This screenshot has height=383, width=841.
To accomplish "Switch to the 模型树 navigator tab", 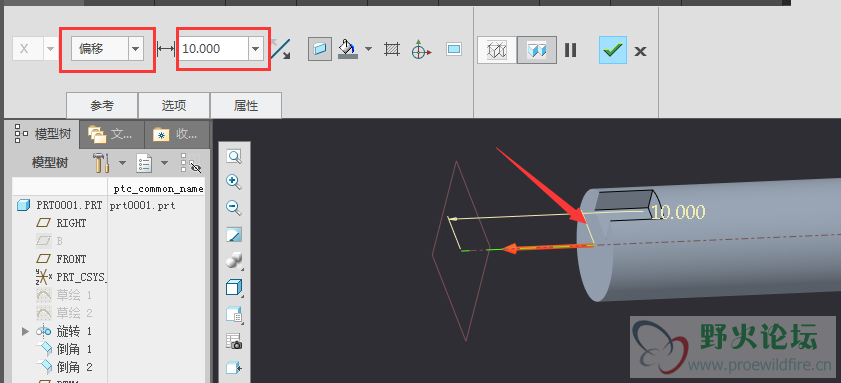I will (42, 134).
